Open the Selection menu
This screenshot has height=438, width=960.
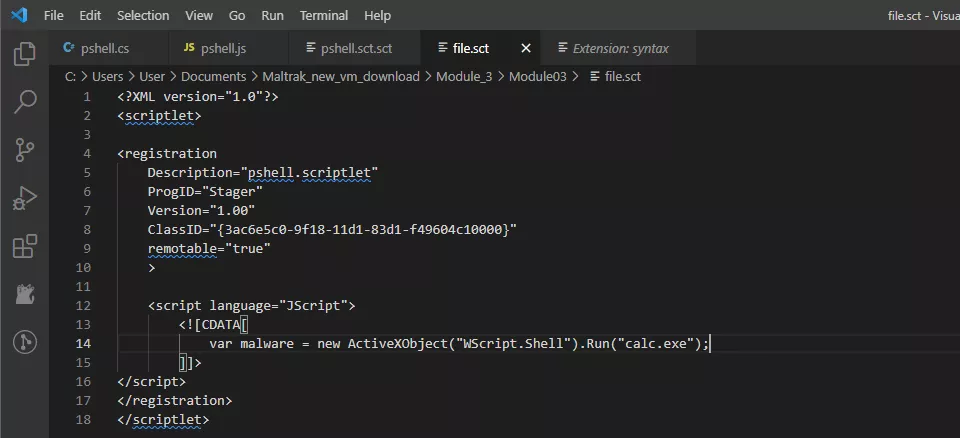(143, 16)
